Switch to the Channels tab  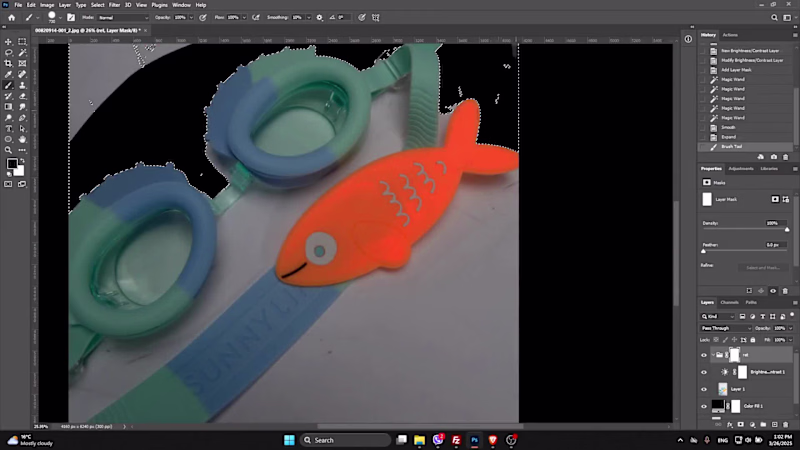[x=729, y=302]
